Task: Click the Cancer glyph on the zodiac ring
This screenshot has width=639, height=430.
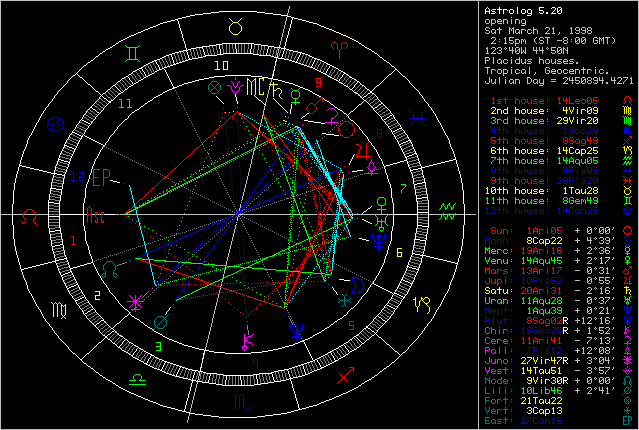Action: click(x=55, y=124)
